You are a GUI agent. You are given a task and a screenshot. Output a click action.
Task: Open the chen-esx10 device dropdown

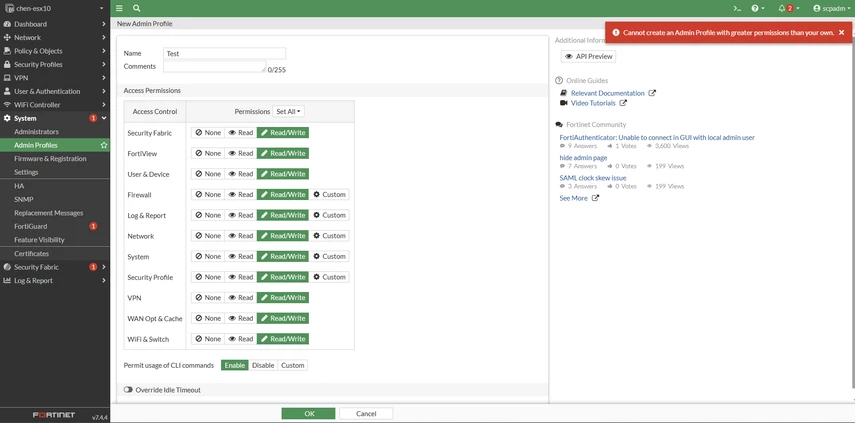tap(55, 8)
